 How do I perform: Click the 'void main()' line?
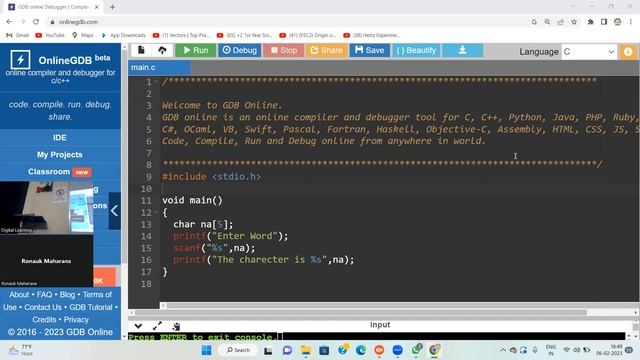coord(192,200)
